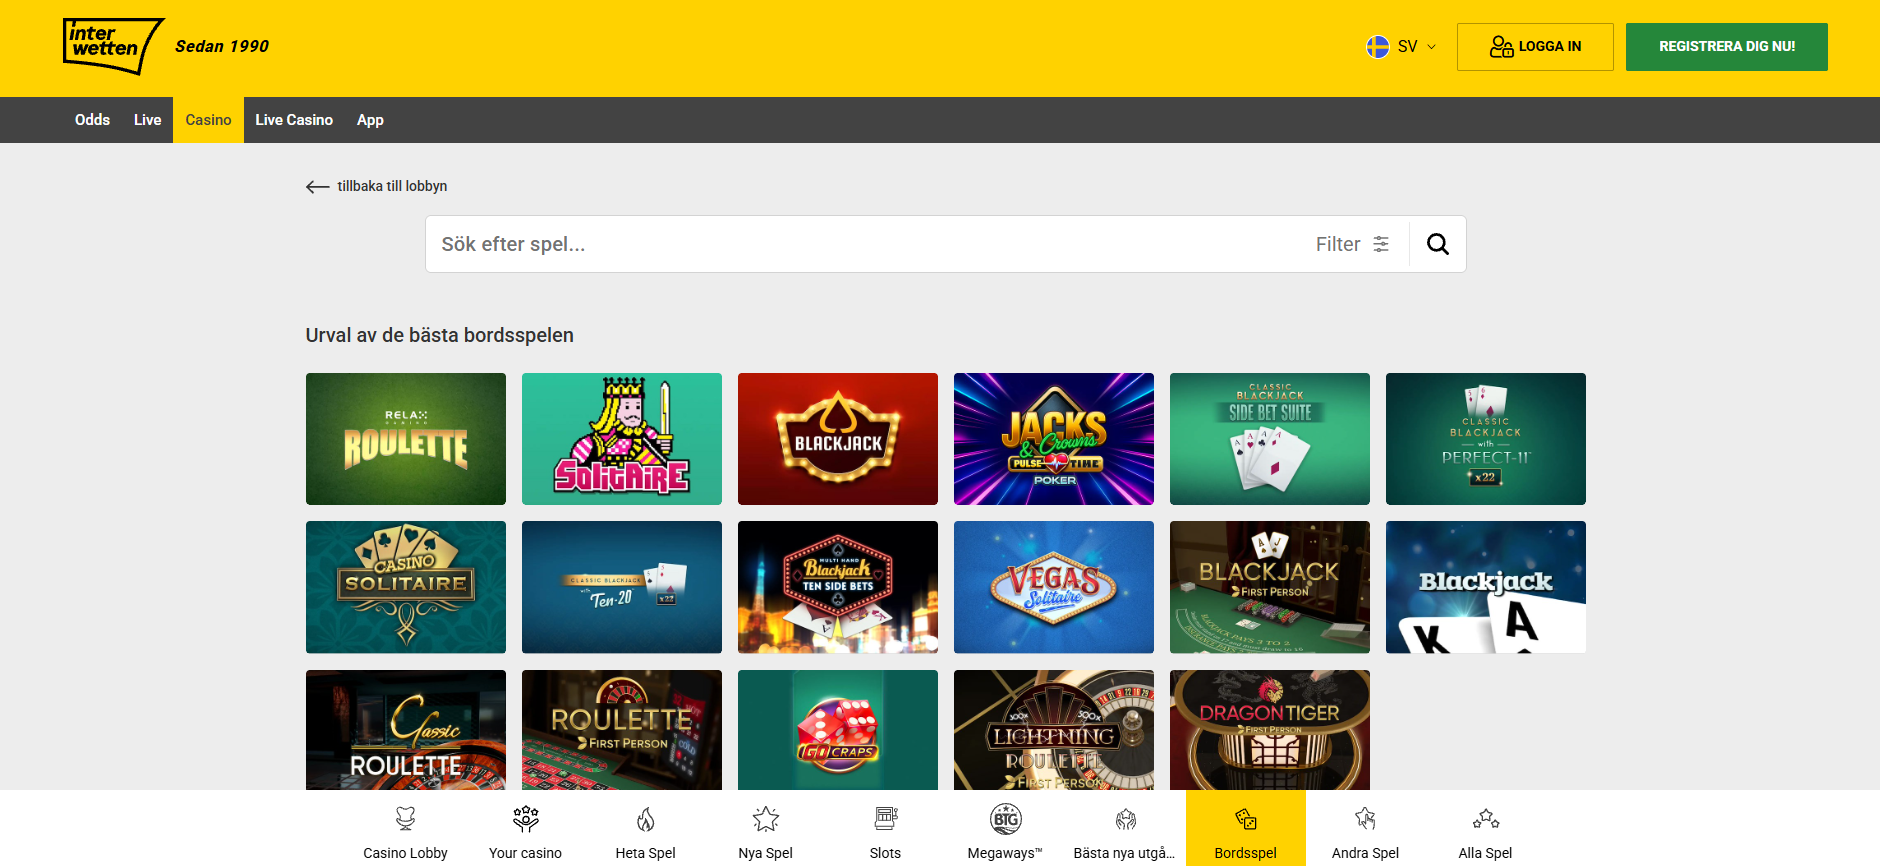Screen dimensions: 1880x866
Task: Open Vegas Solitaire game thumbnail
Action: tap(1054, 587)
